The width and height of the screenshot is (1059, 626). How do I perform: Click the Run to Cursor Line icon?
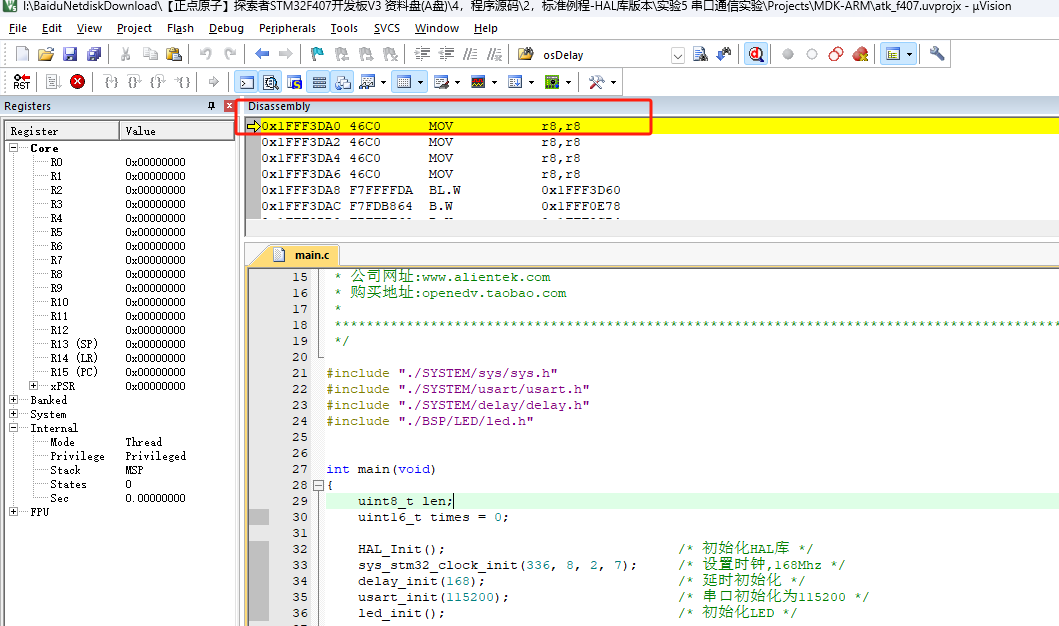(x=182, y=82)
